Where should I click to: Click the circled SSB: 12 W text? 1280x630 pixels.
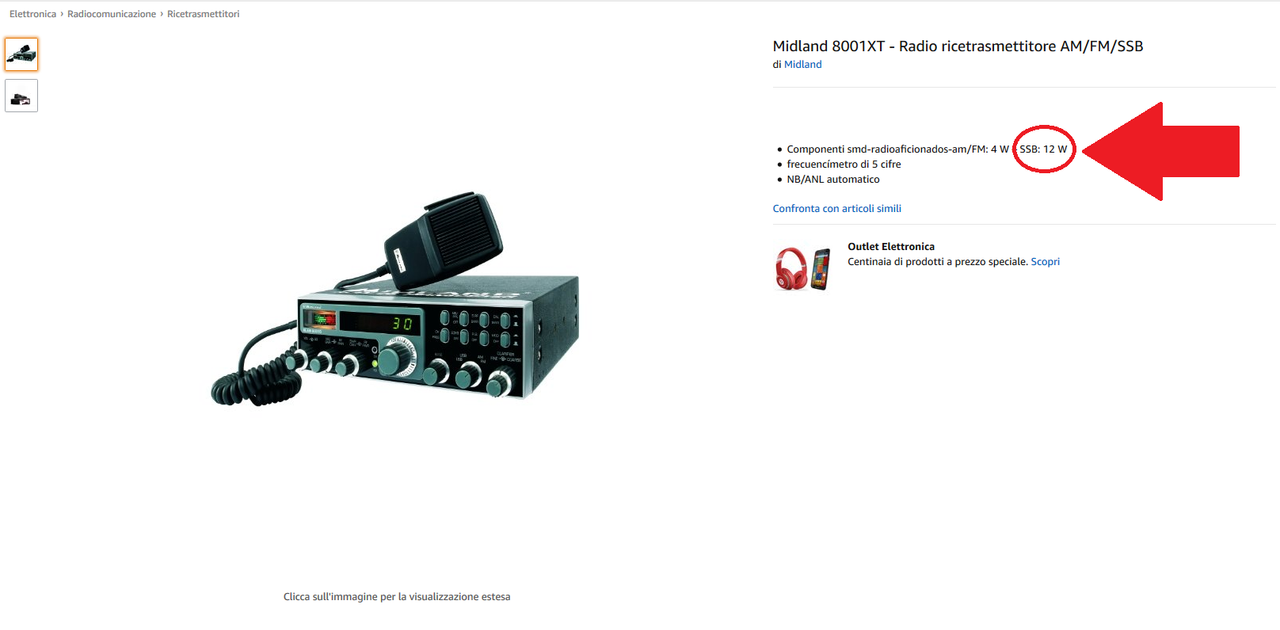[1043, 149]
